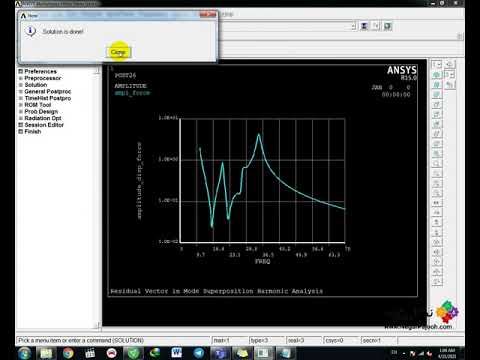Open the Session Editor entry

[44, 125]
